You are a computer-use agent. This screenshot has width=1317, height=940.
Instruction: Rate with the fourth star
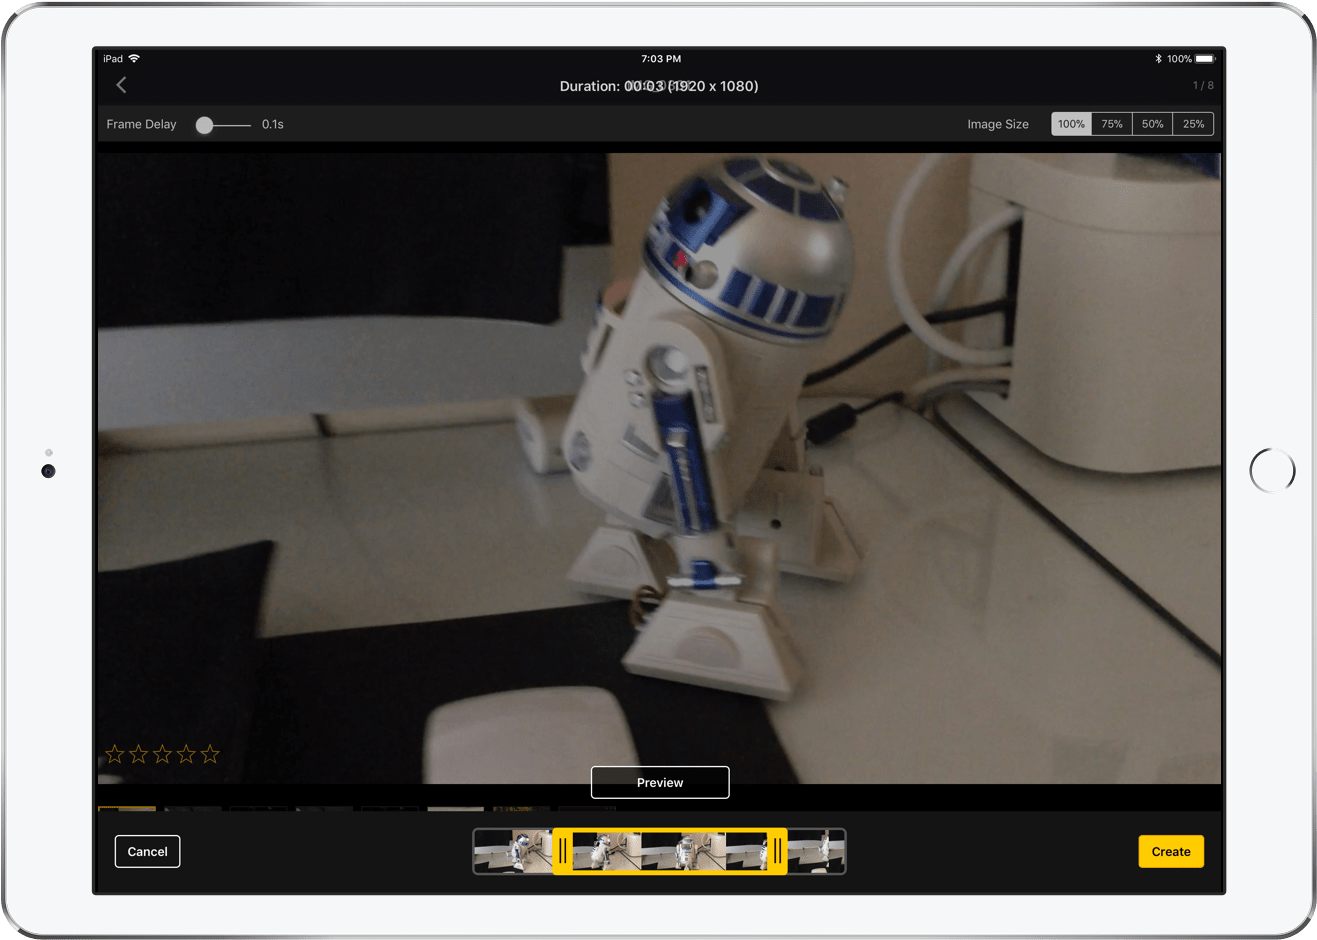pyautogui.click(x=186, y=754)
